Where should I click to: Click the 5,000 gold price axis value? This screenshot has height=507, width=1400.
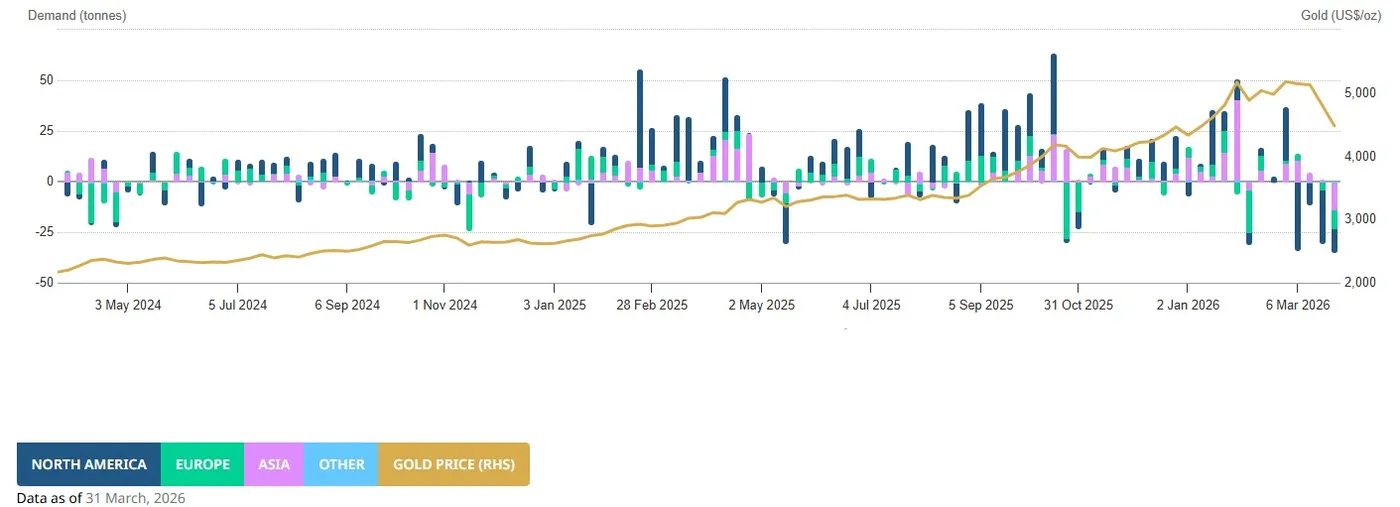(x=1361, y=93)
